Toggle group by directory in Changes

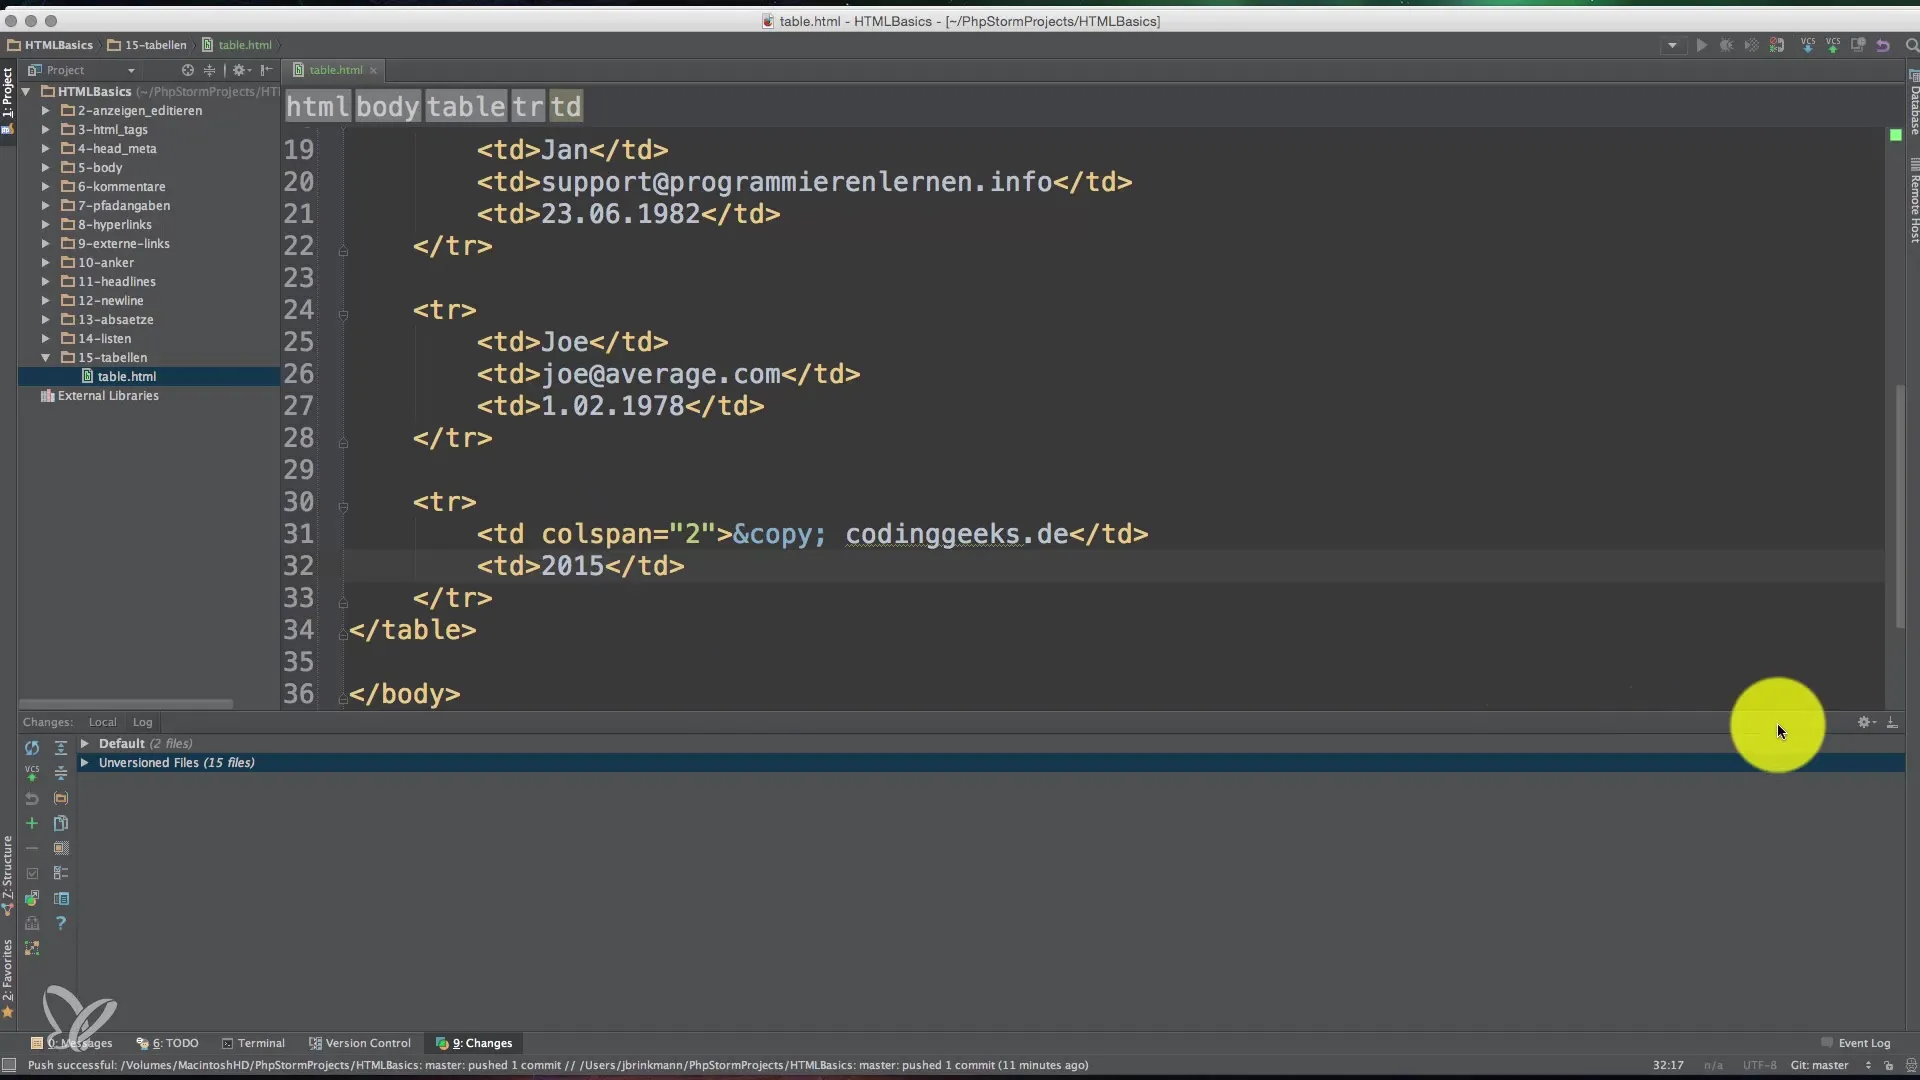tap(61, 798)
